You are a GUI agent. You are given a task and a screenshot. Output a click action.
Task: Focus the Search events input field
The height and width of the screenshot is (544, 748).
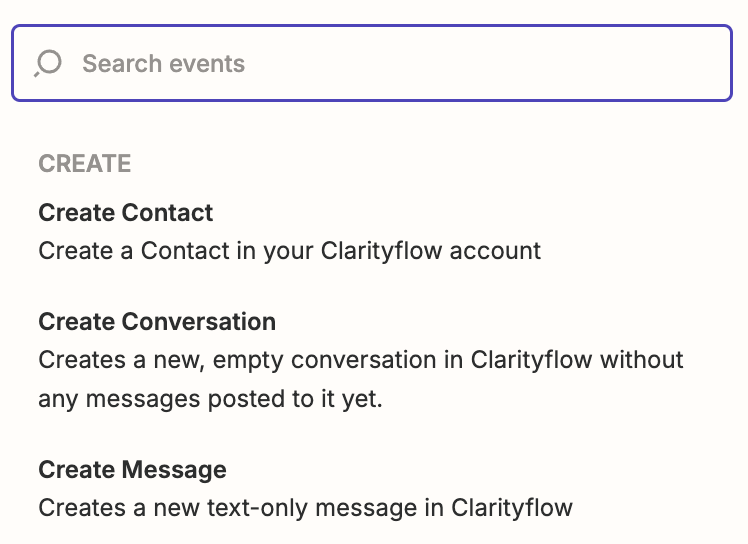pos(380,64)
